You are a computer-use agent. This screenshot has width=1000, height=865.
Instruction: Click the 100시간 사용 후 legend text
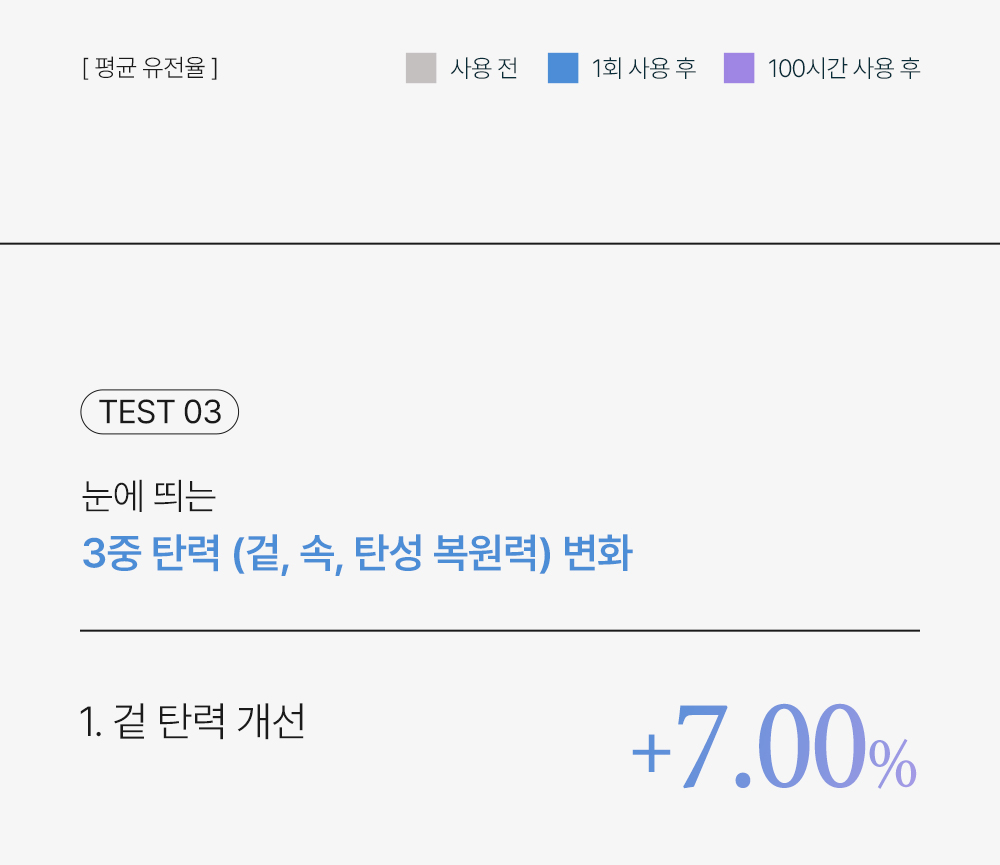coord(844,69)
